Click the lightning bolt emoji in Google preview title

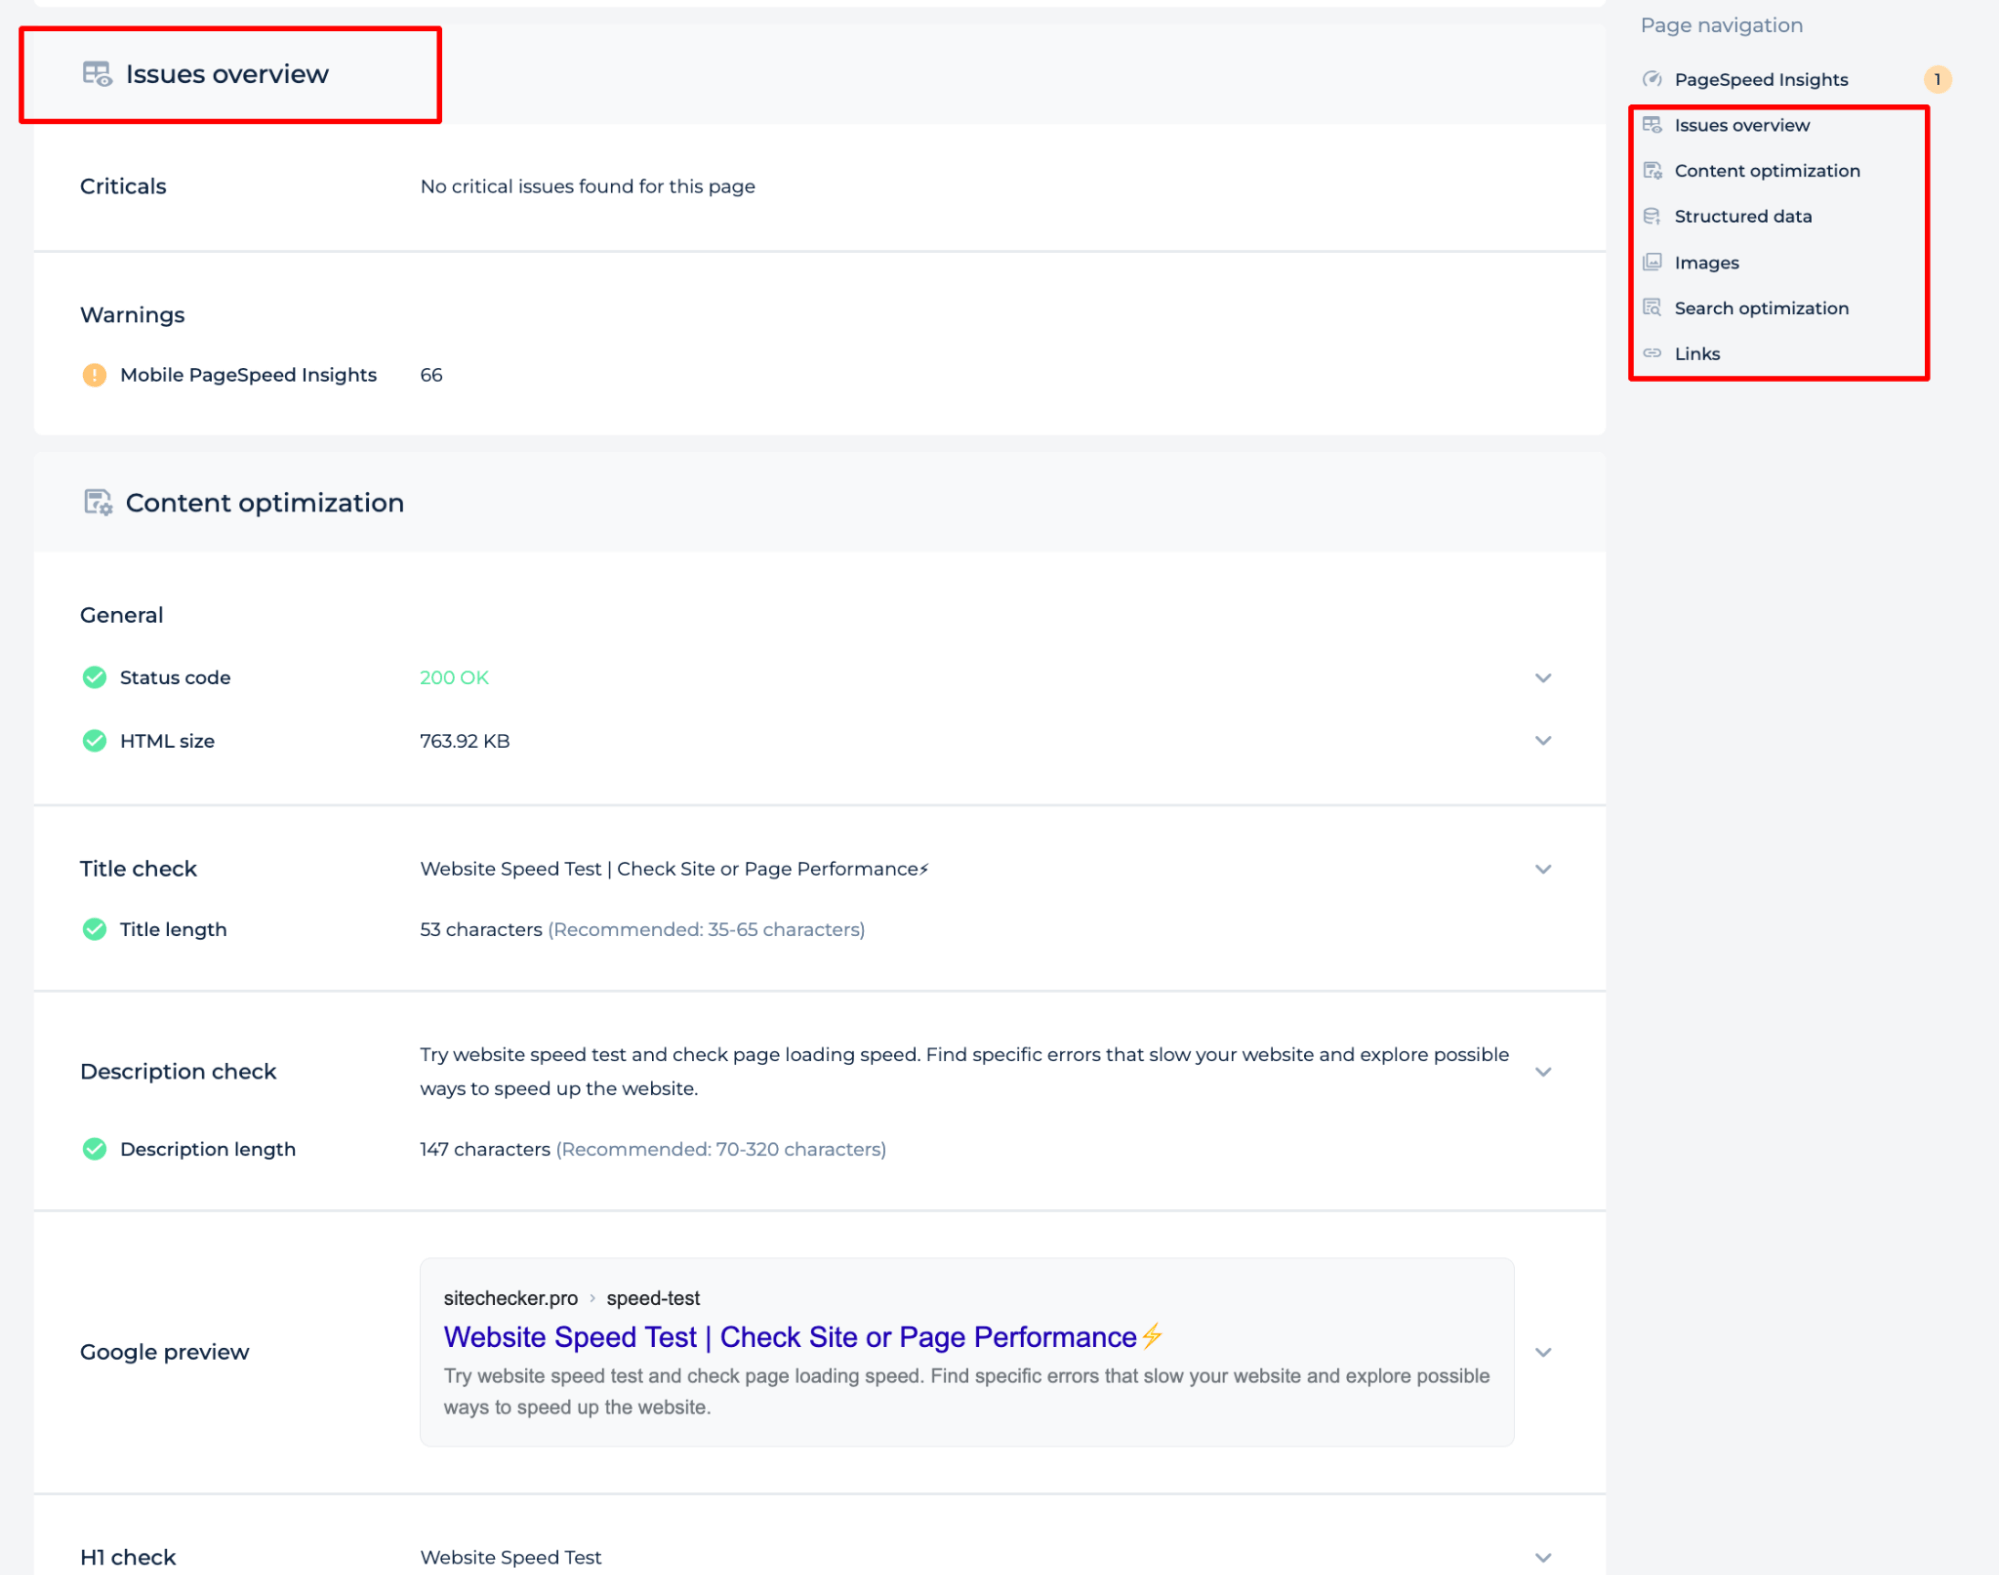tap(1153, 1336)
